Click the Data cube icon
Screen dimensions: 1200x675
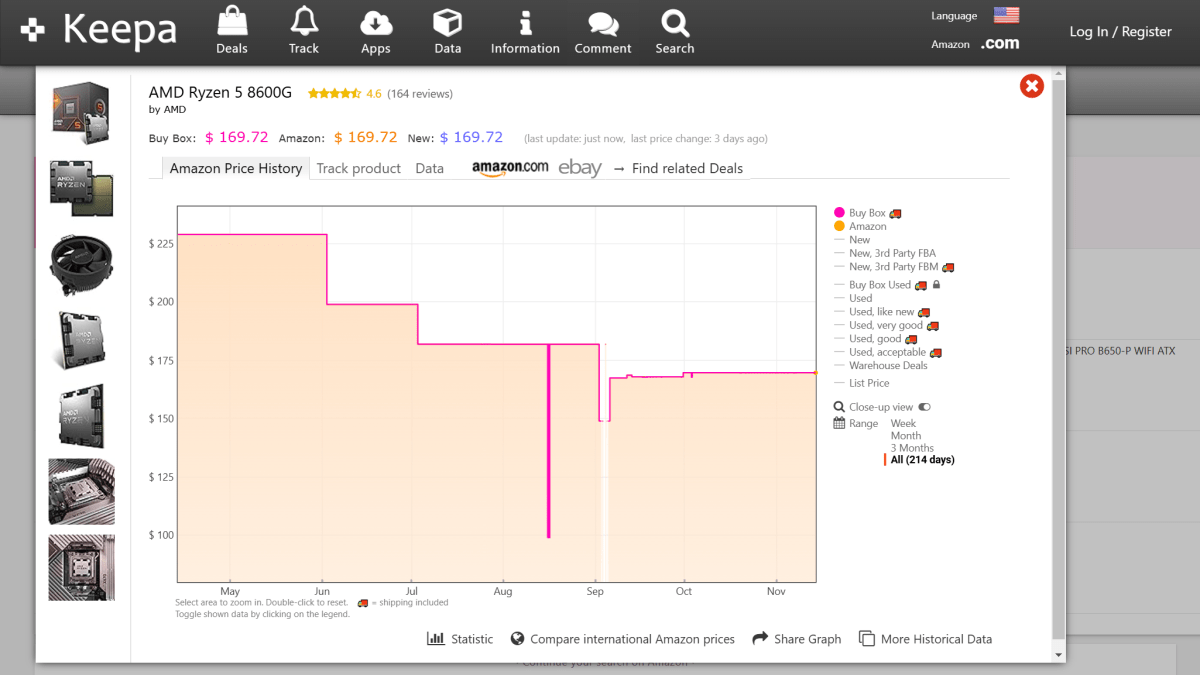447,21
